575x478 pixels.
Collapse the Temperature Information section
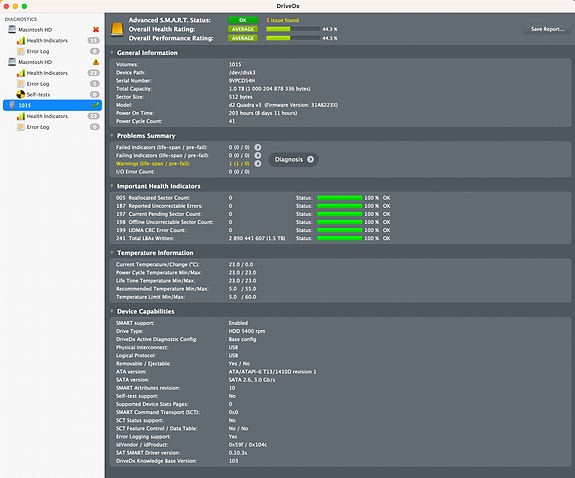pos(112,253)
